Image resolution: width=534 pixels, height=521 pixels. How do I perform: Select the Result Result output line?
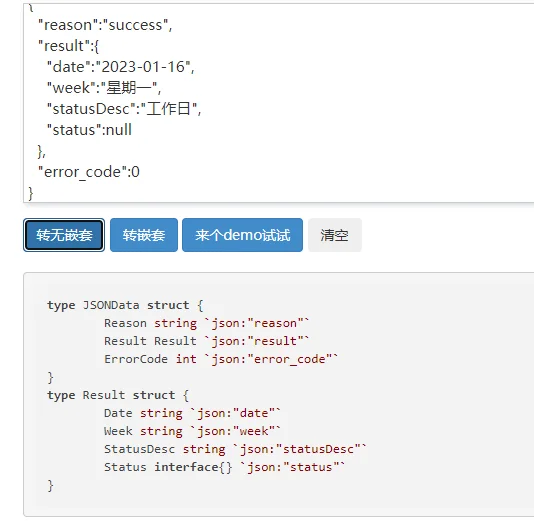(206, 341)
